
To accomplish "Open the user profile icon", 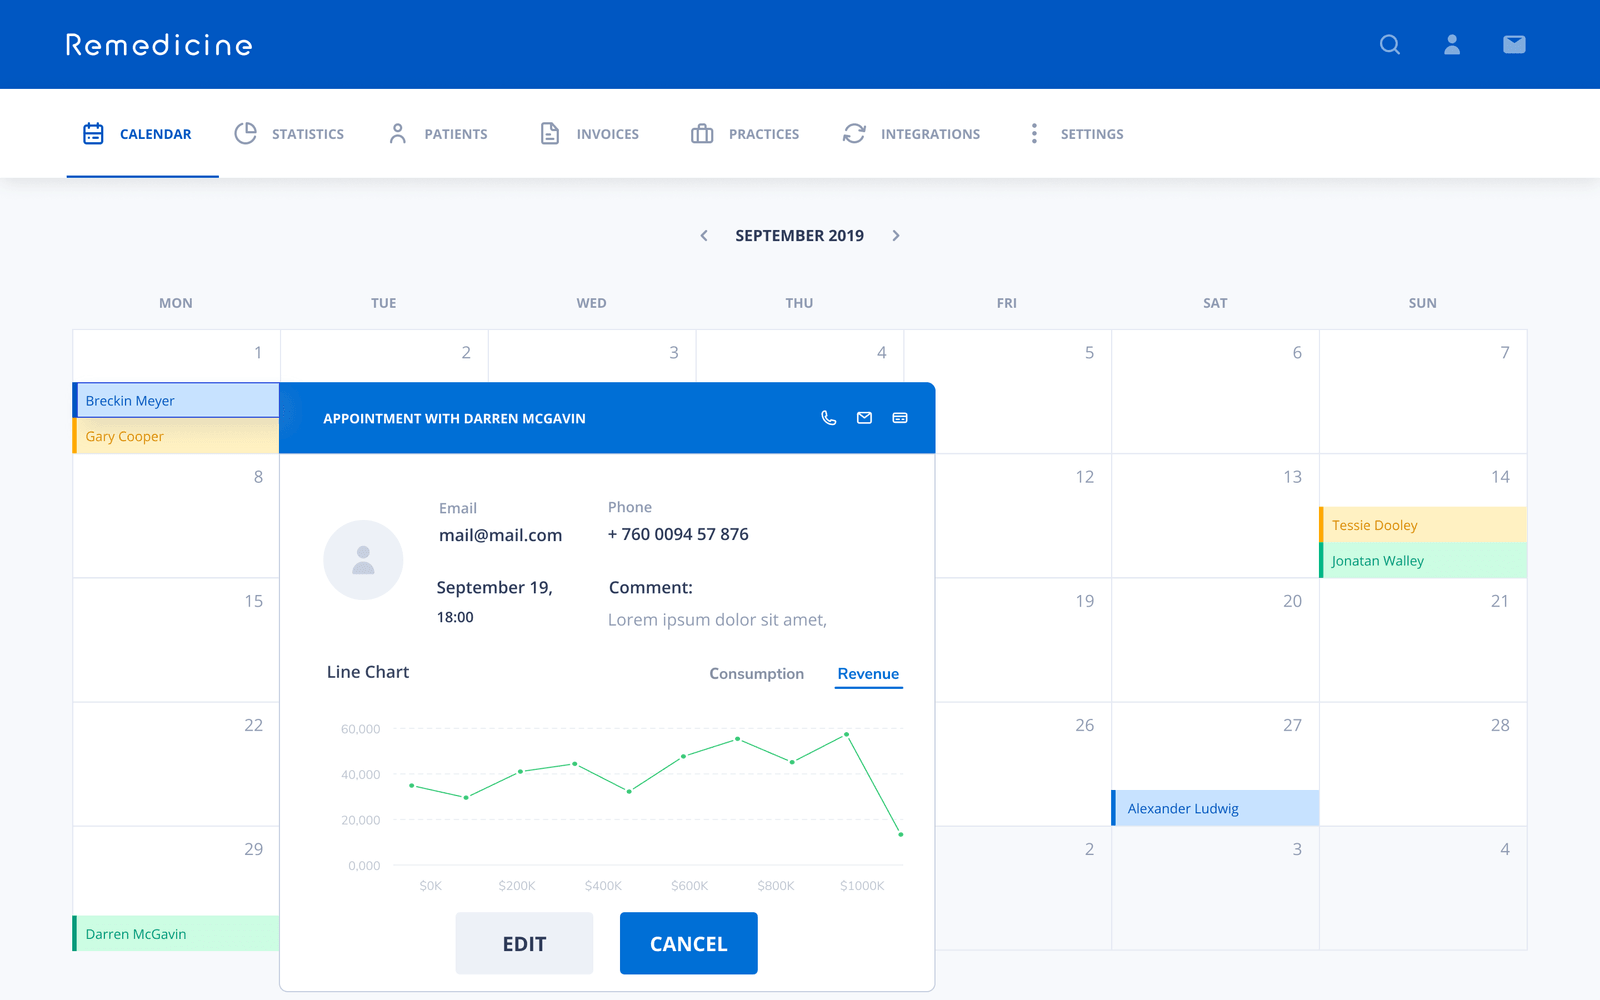I will tap(1451, 45).
